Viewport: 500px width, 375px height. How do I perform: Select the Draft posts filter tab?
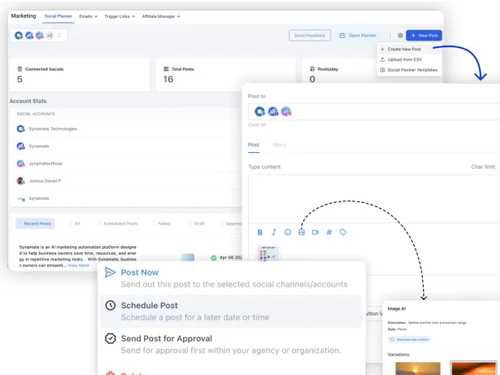click(197, 223)
